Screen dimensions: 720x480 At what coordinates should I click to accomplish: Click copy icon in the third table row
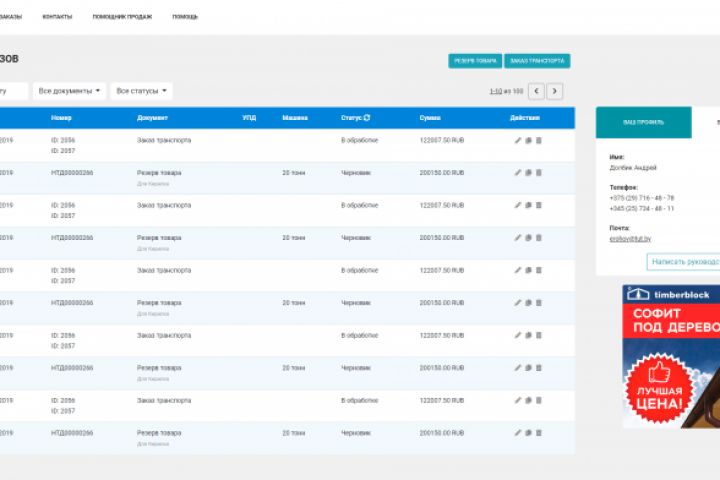[x=529, y=205]
